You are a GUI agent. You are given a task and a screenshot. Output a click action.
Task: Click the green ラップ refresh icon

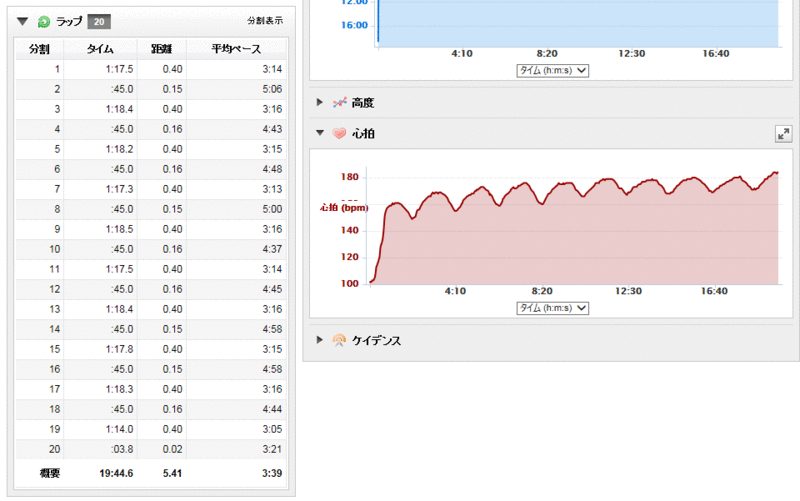tap(43, 21)
